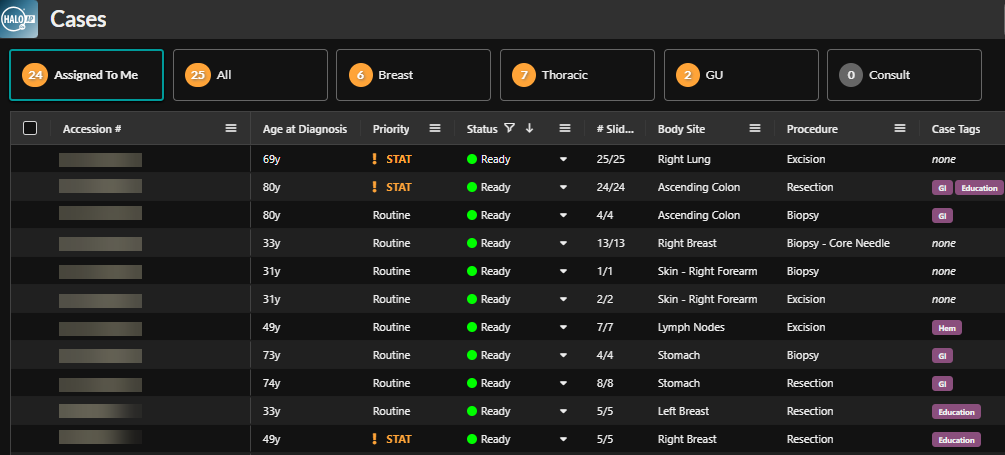Expand status dropdown for Right Lung case
This screenshot has width=1005, height=455.
click(563, 159)
